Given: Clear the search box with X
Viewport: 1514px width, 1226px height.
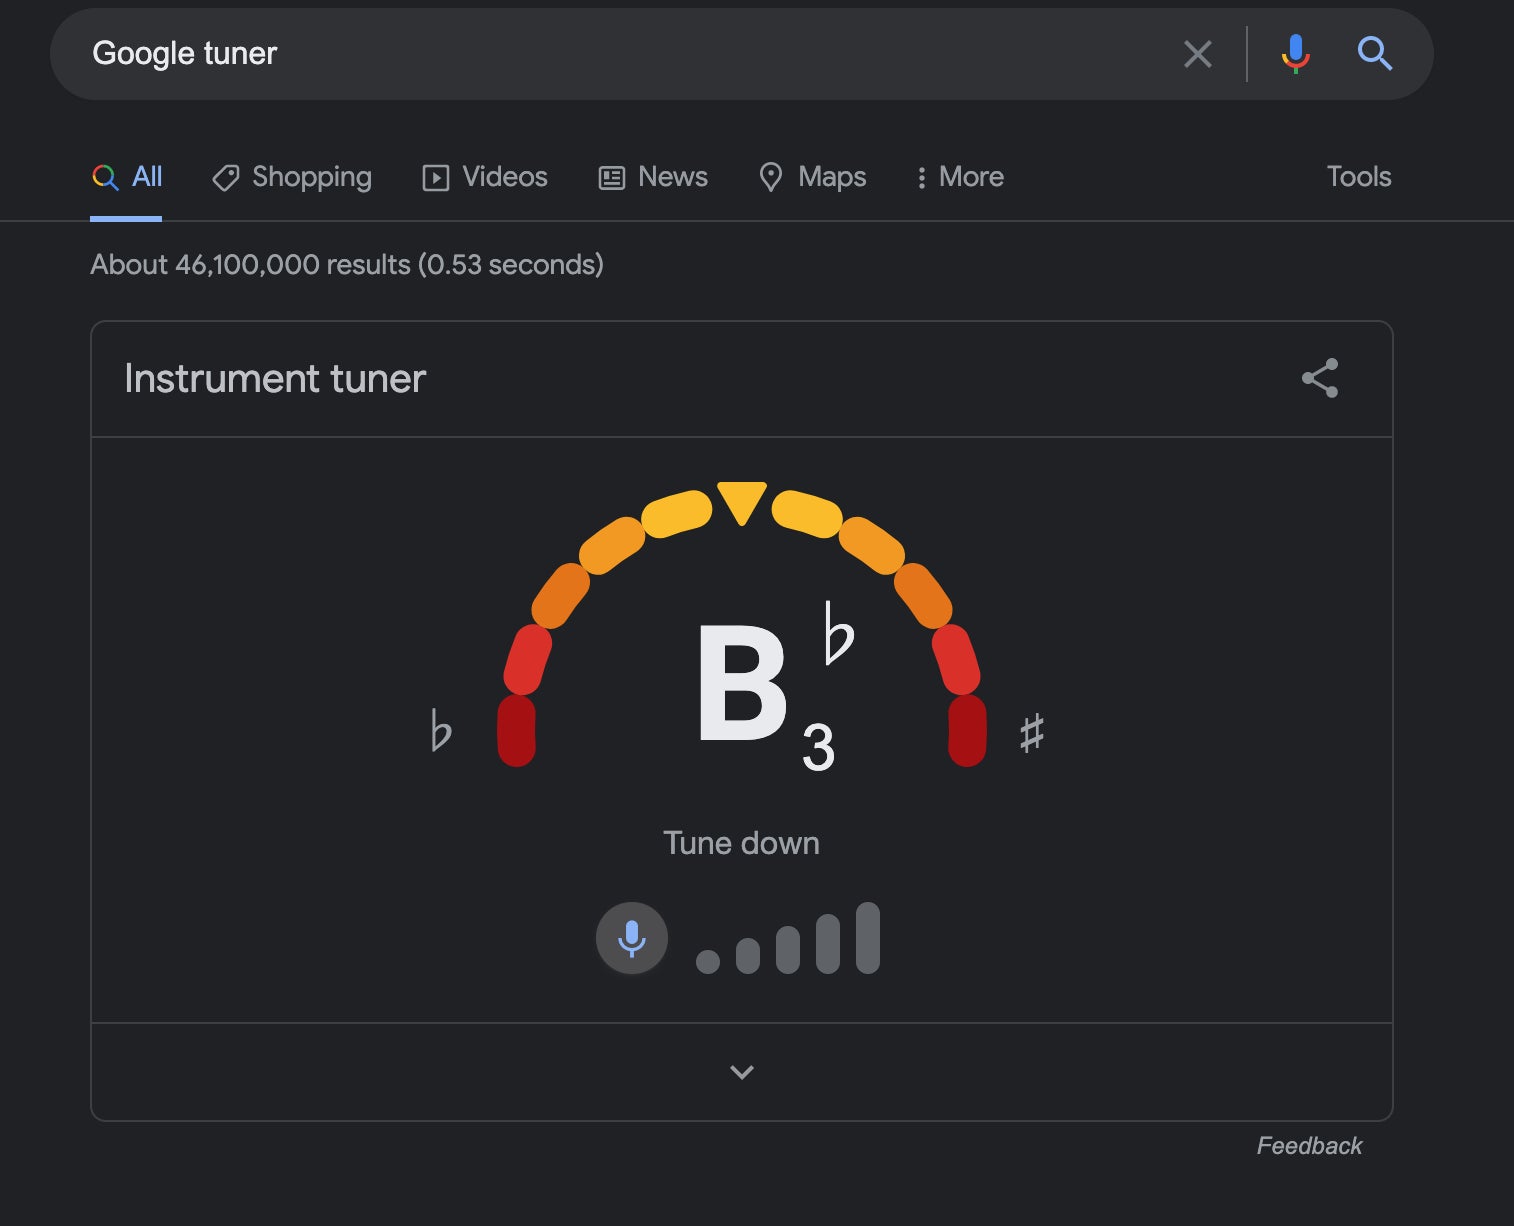Looking at the screenshot, I should coord(1197,54).
